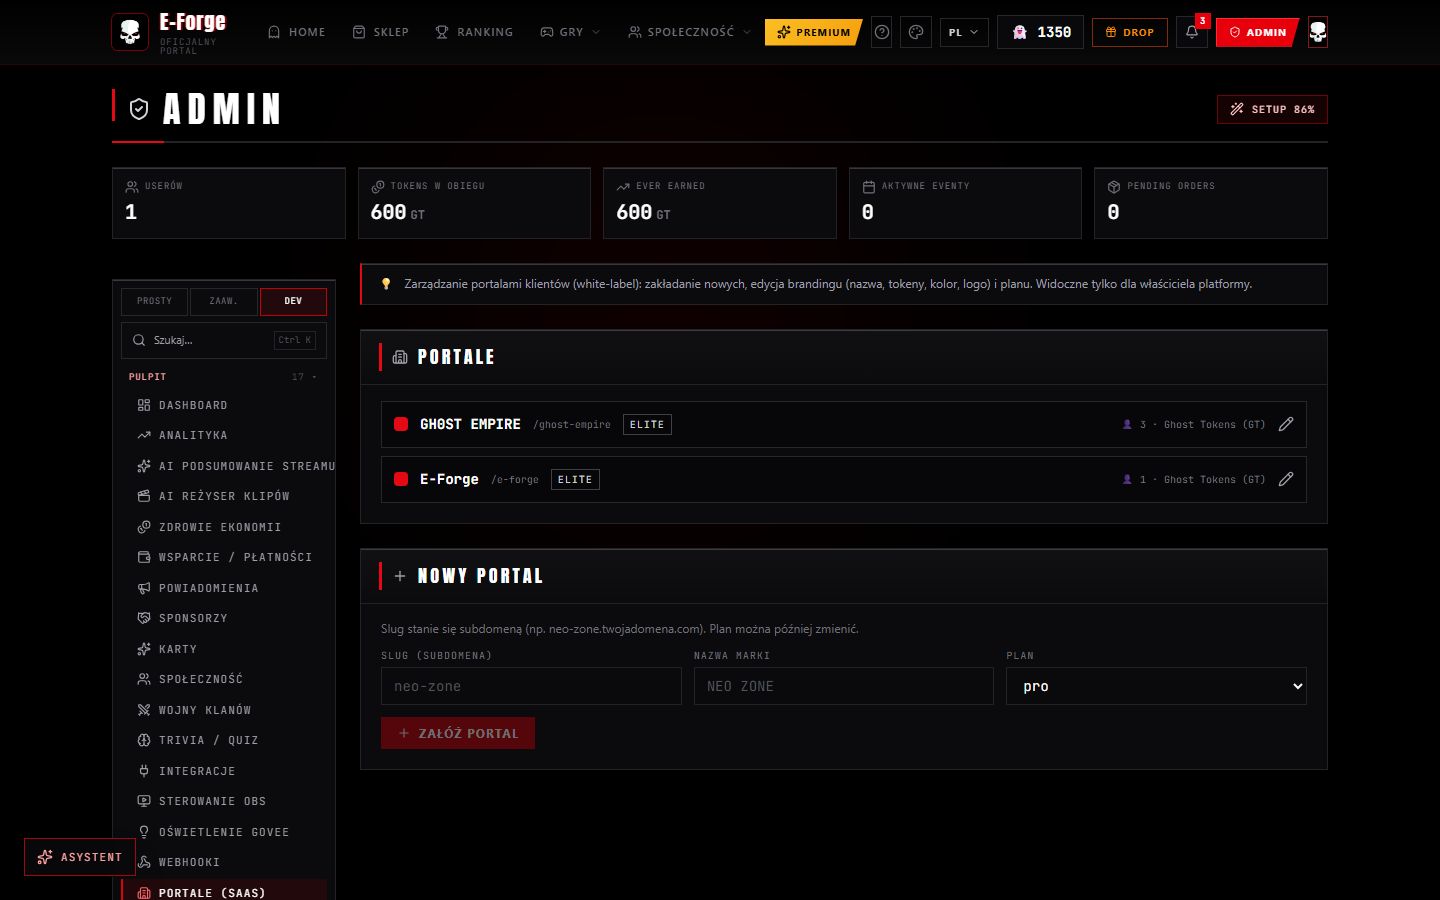Click the EVER EARNED stat card

tap(720, 203)
